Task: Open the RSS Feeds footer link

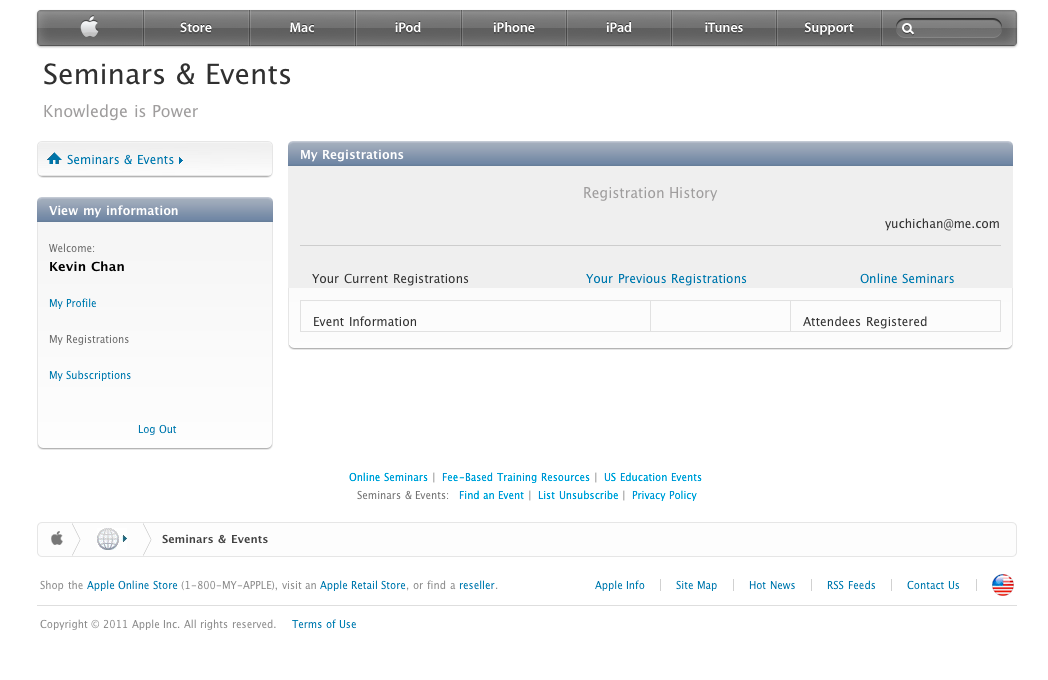Action: tap(851, 585)
